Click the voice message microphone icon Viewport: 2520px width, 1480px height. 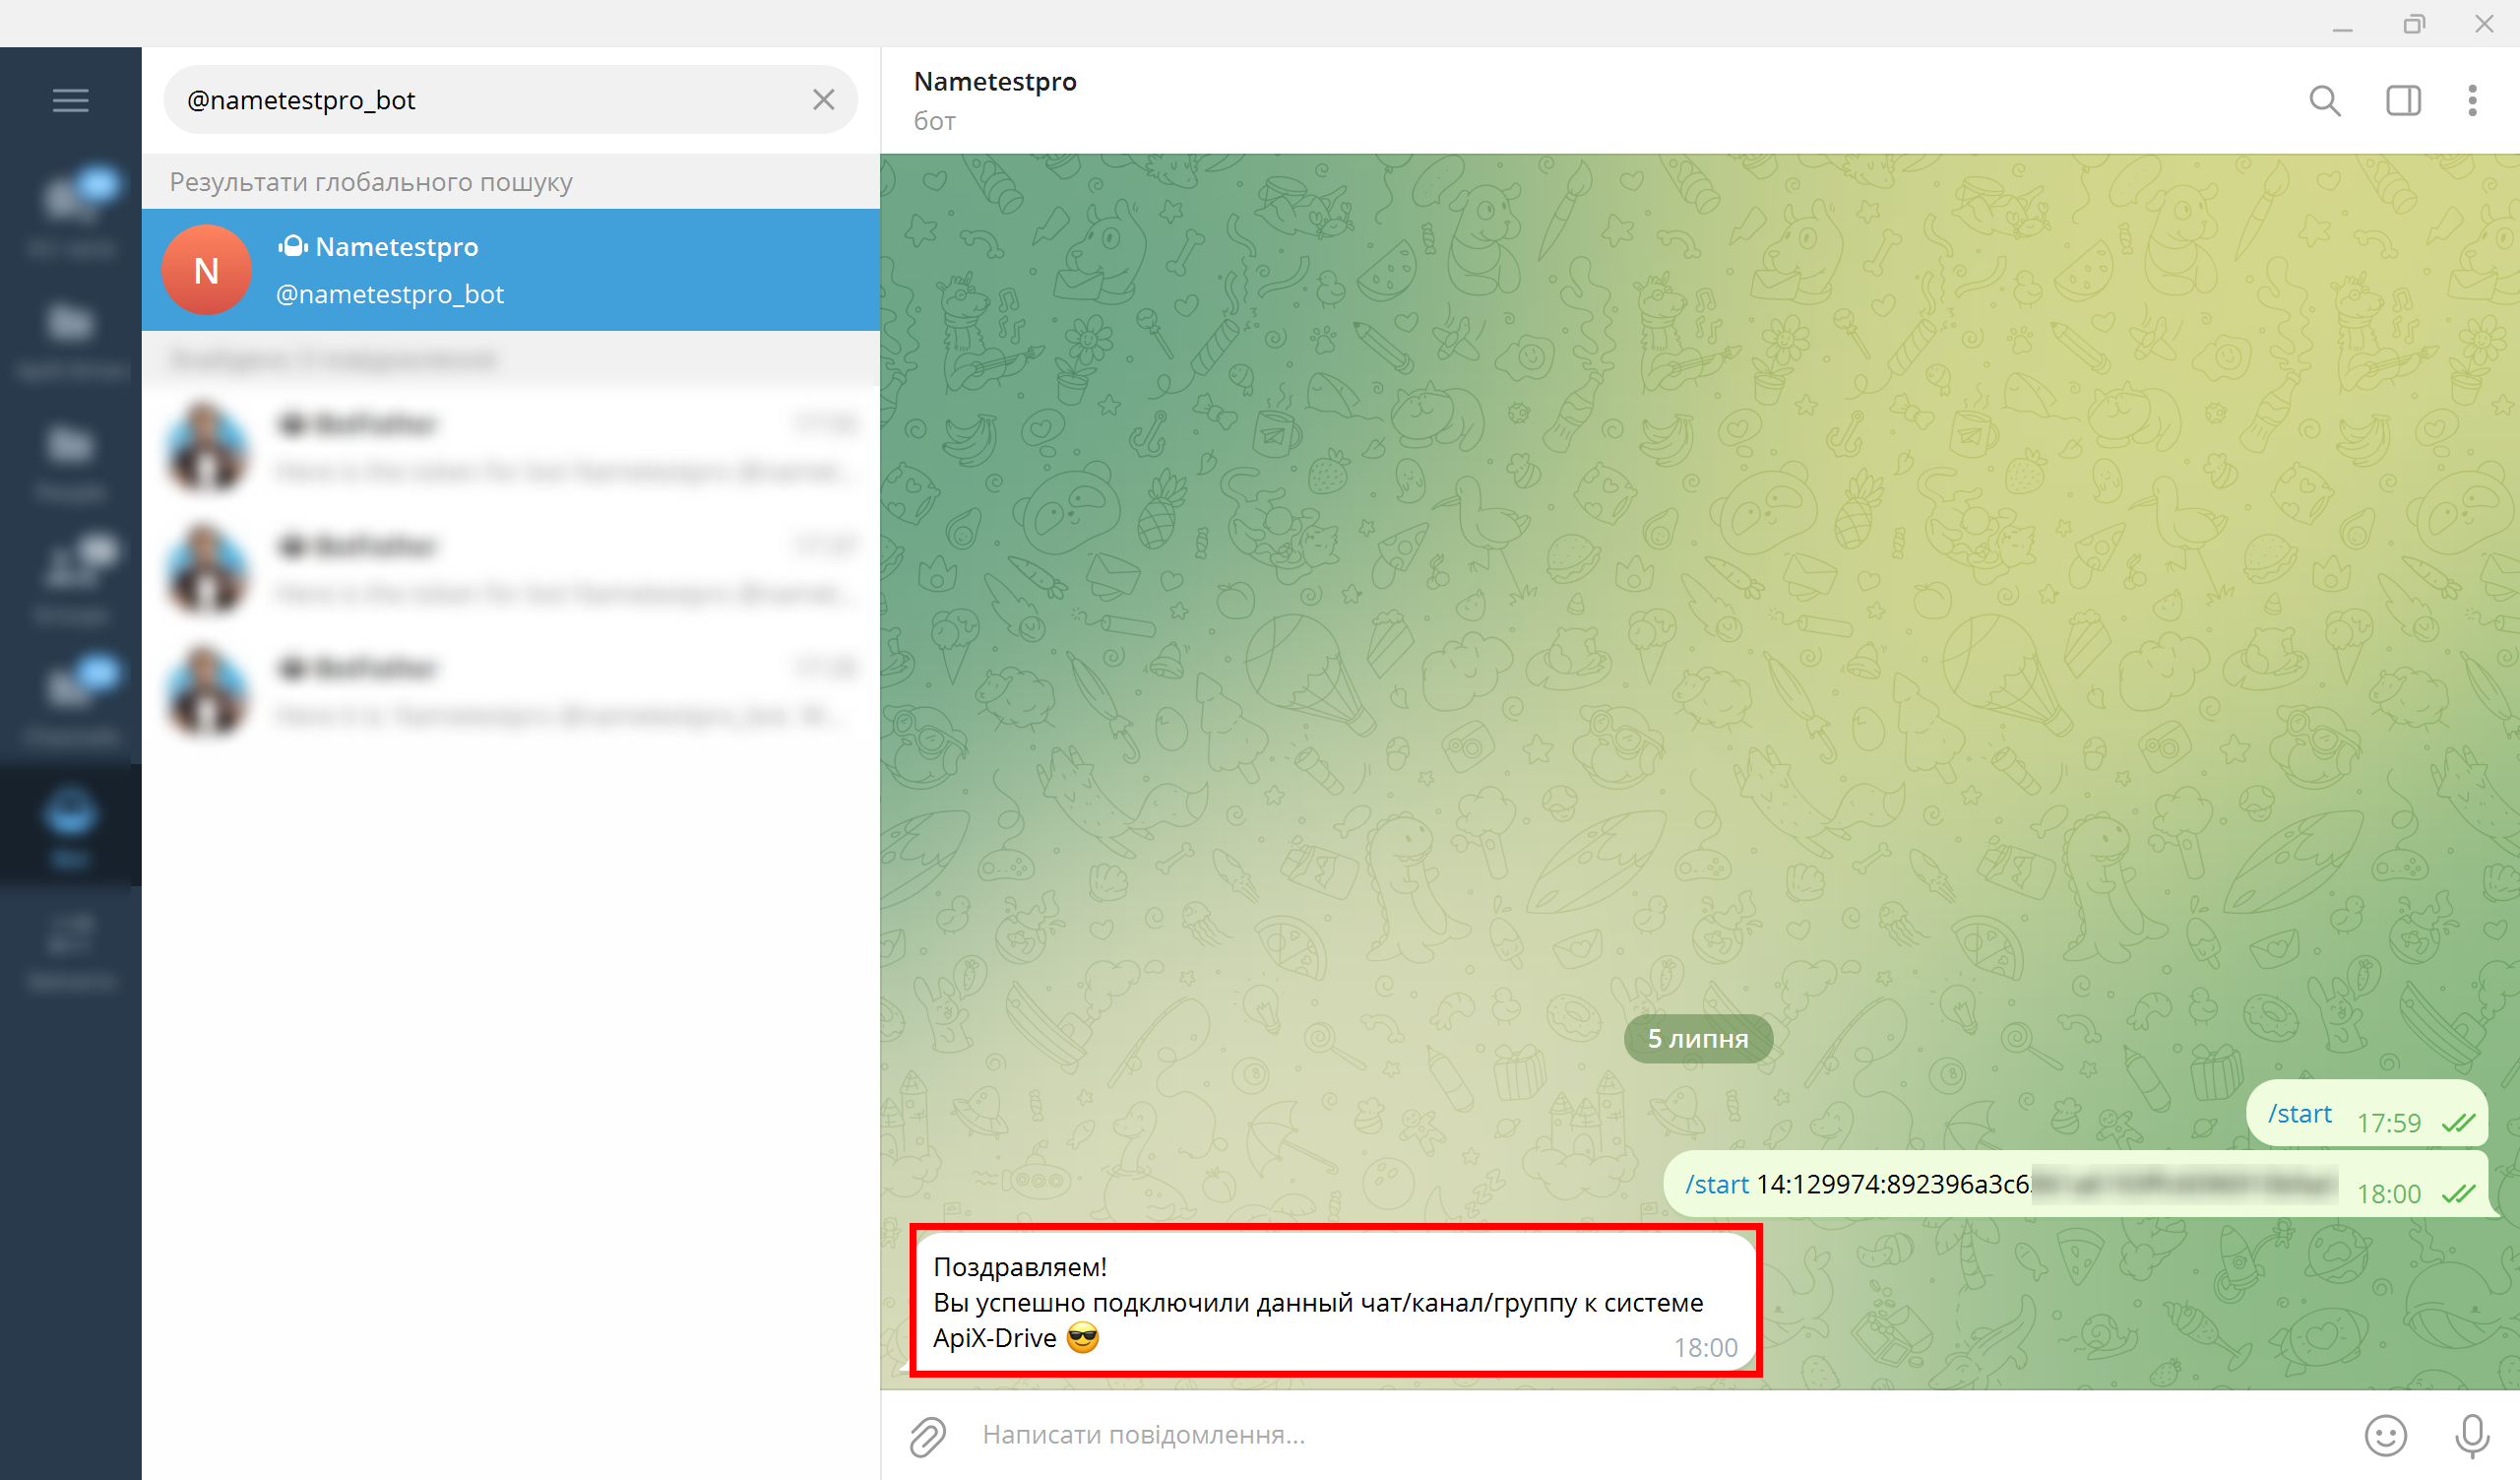click(2472, 1435)
